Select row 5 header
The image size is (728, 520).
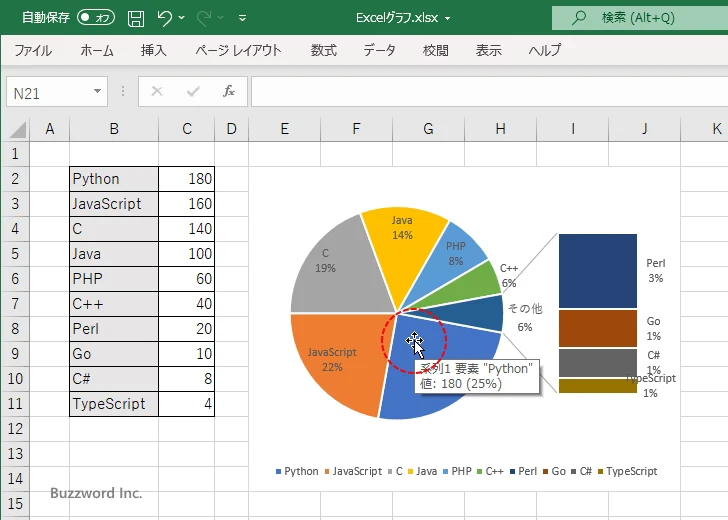point(15,254)
